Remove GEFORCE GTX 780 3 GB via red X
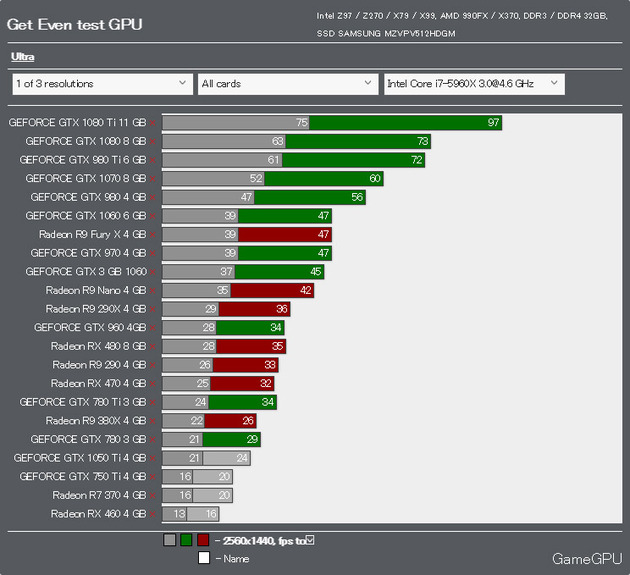Screen dimensions: 630x575 point(153,440)
